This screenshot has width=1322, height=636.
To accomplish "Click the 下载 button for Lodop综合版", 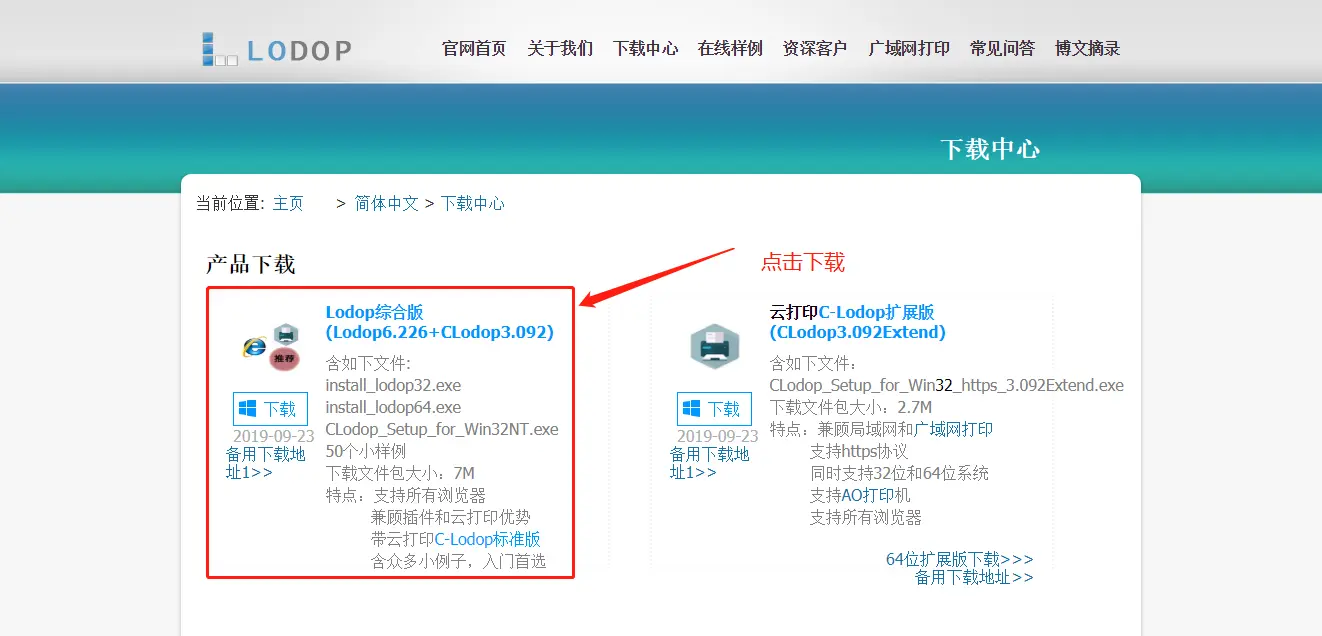I will pos(270,409).
